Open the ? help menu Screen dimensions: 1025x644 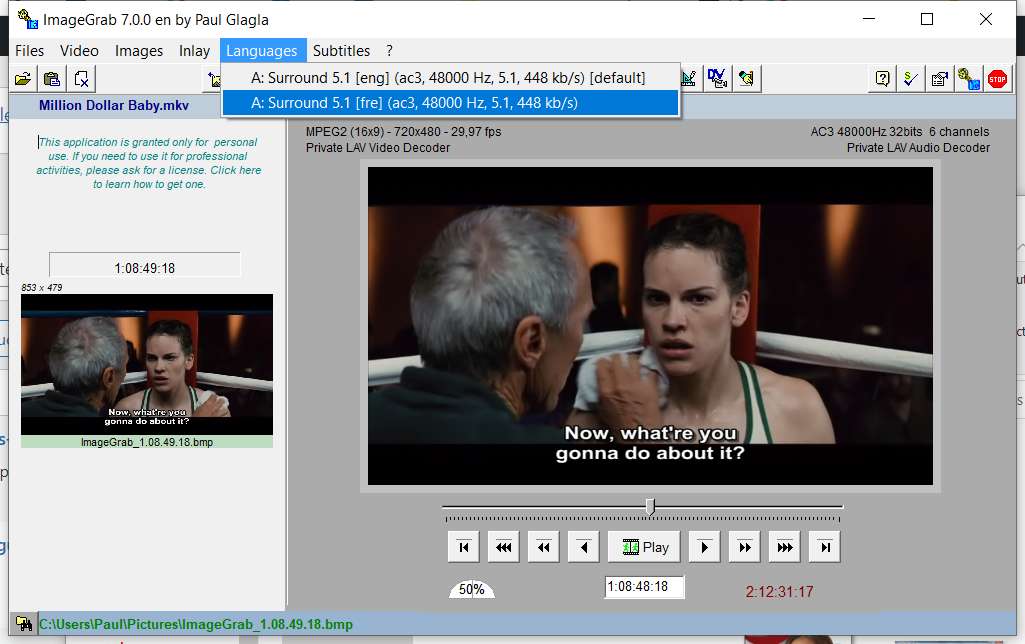(x=389, y=51)
